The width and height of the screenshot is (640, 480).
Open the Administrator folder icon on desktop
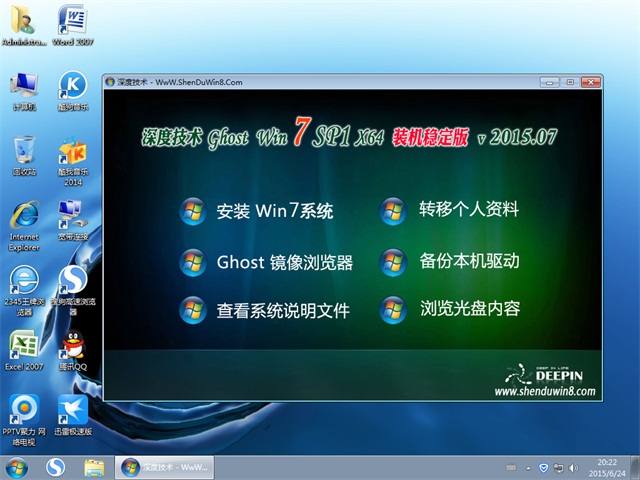(x=24, y=24)
